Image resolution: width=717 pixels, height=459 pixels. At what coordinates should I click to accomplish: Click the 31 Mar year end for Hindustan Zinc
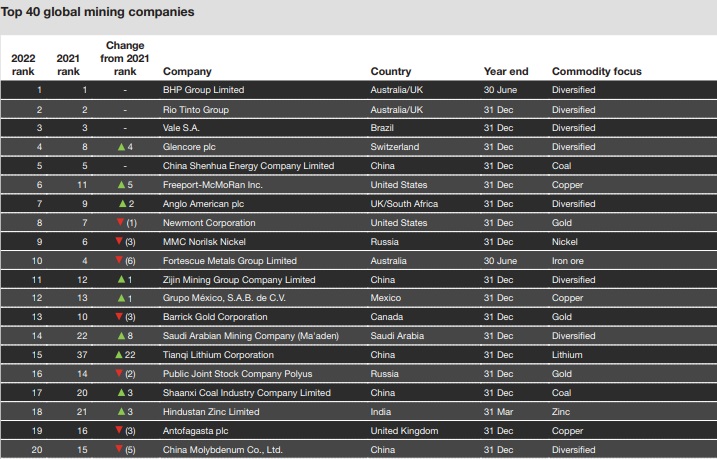click(x=499, y=412)
